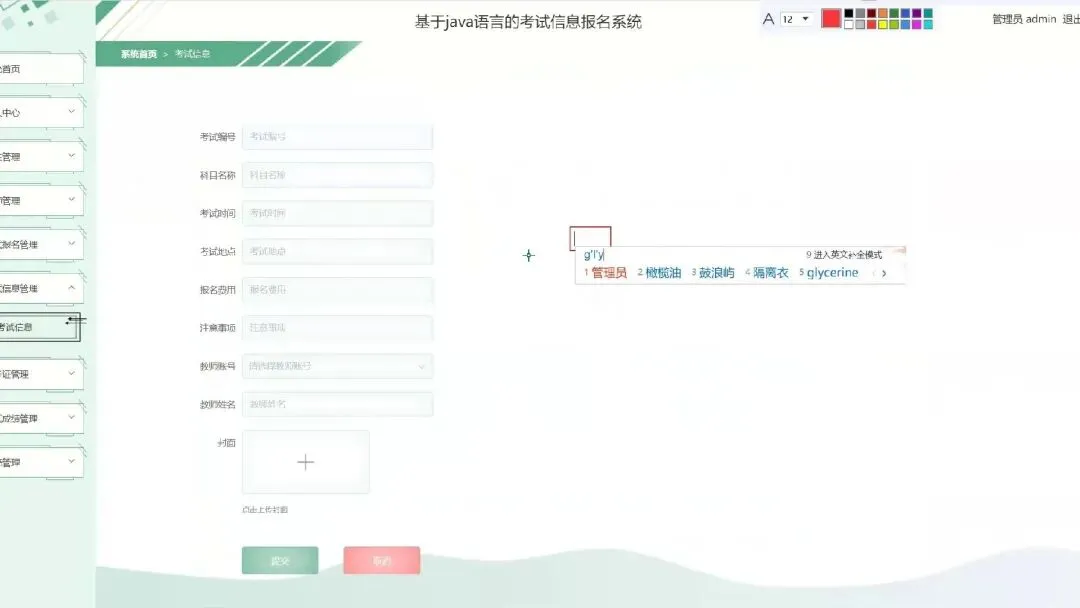The image size is (1080, 608).
Task: Click the 教师姓名 input field
Action: [x=338, y=404]
